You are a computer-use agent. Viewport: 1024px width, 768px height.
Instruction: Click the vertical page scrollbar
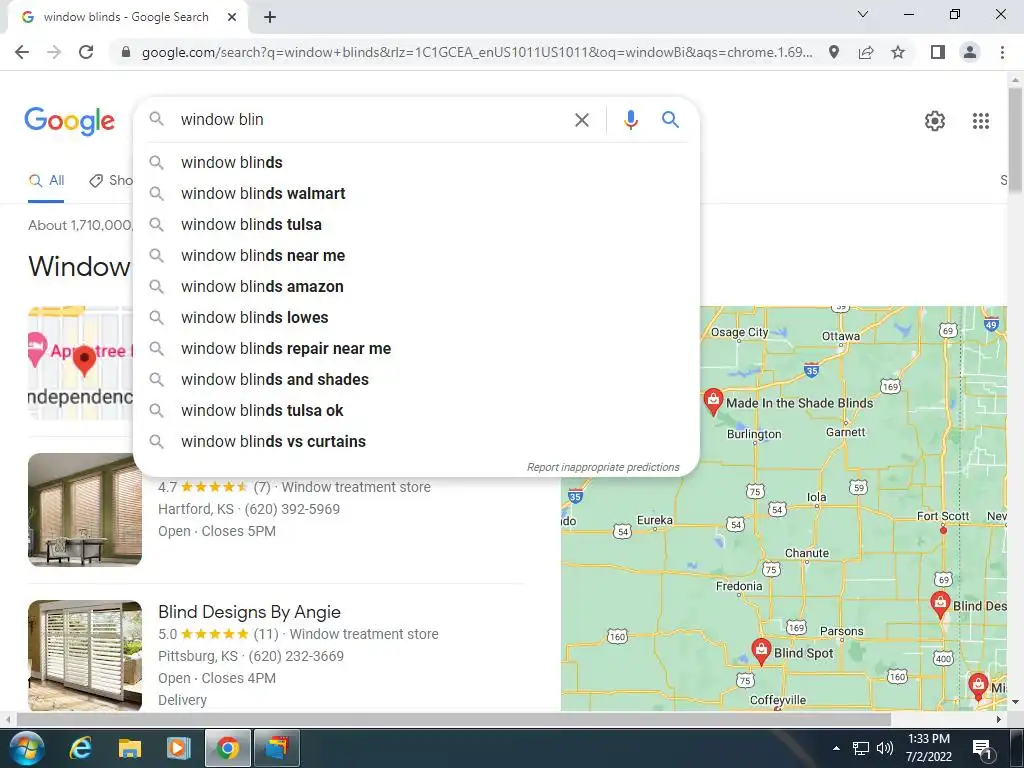pyautogui.click(x=1015, y=139)
